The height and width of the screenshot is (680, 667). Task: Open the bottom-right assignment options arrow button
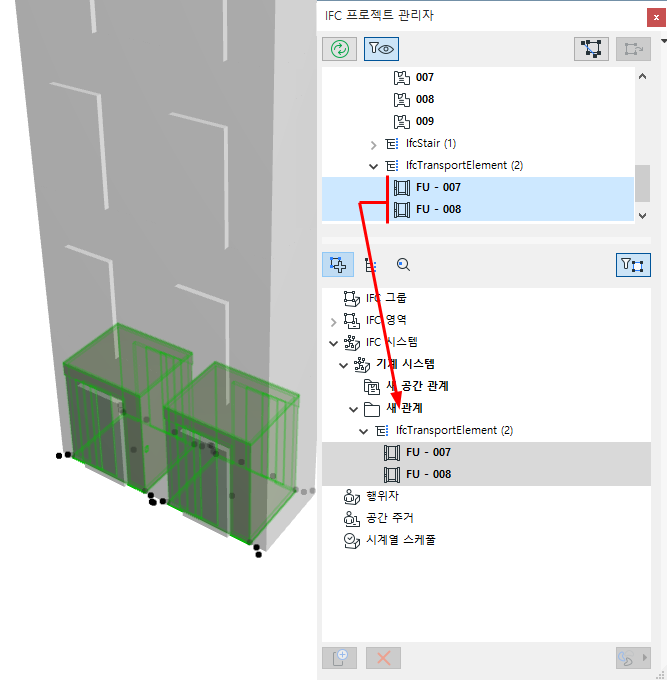pyautogui.click(x=634, y=658)
